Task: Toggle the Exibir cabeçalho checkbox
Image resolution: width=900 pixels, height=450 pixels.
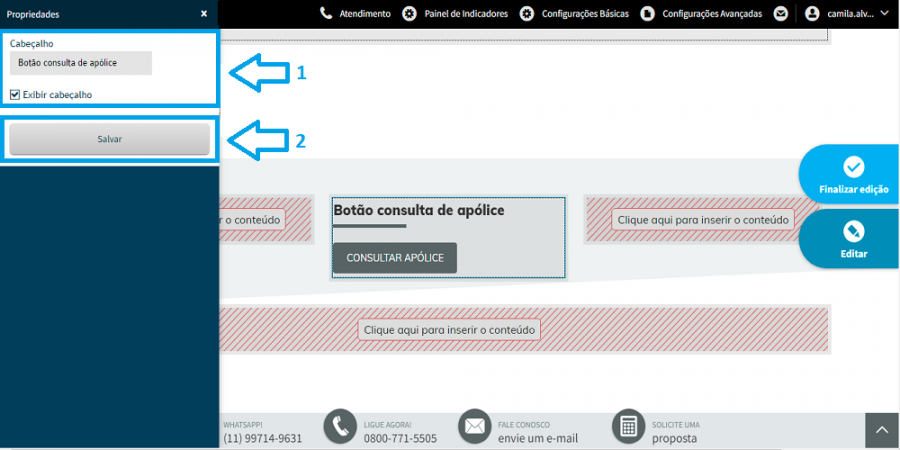Action: (15, 95)
